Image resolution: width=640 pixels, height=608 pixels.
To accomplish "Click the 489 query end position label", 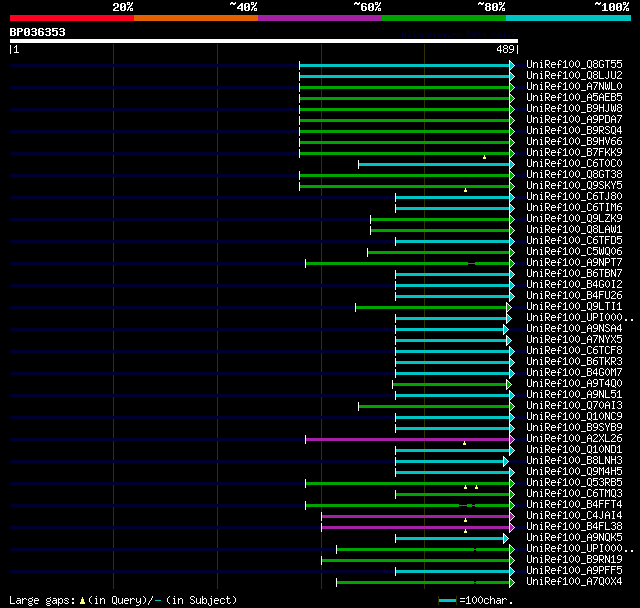I will 505,49.
